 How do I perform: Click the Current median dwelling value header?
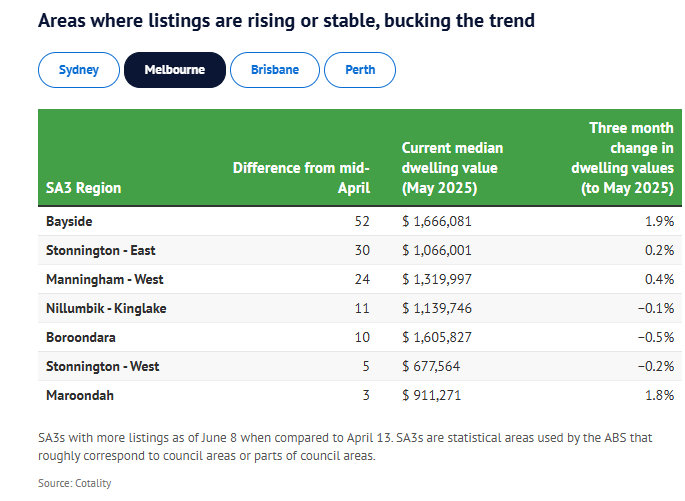[452, 167]
